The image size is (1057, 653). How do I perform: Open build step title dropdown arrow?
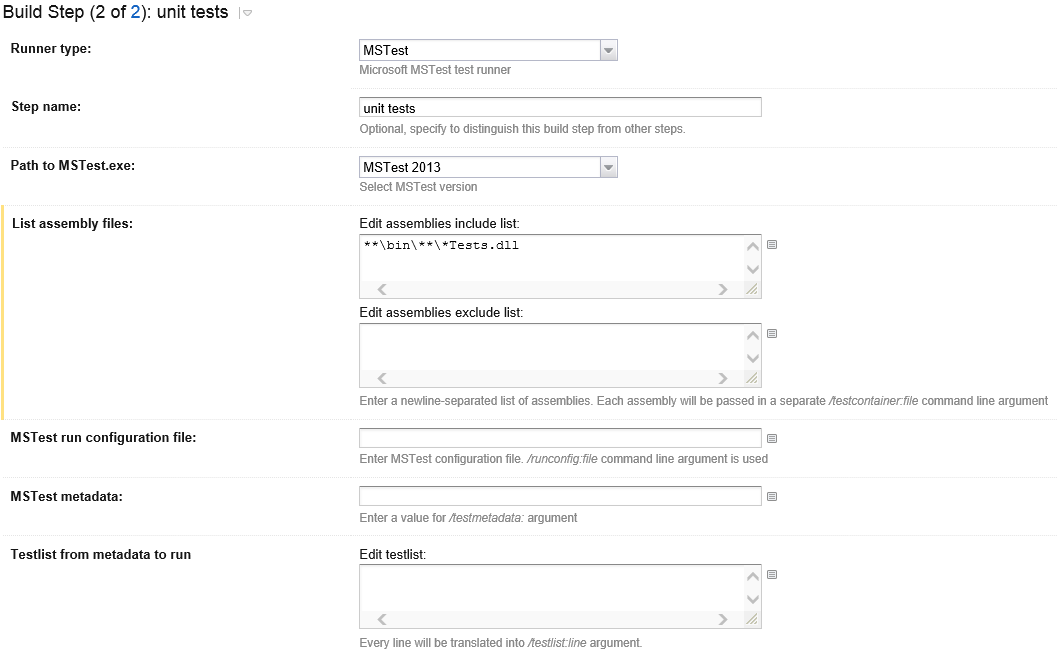coord(247,13)
